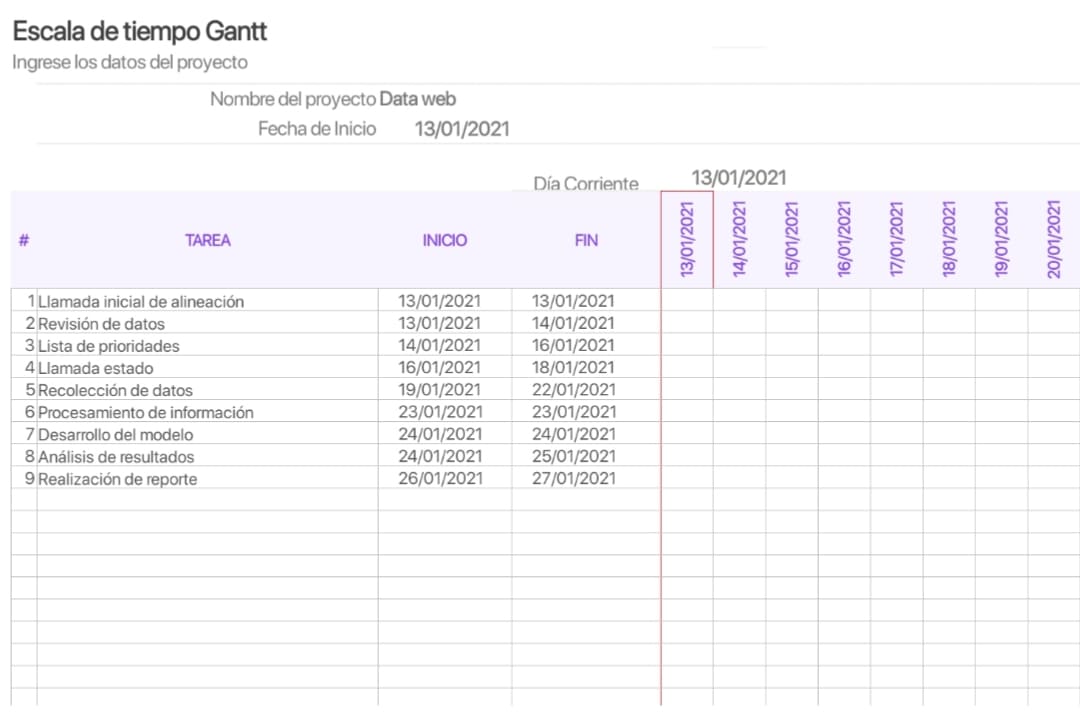Select the 13/01/2021 timeline column header
The image size is (1080, 714).
point(687,239)
